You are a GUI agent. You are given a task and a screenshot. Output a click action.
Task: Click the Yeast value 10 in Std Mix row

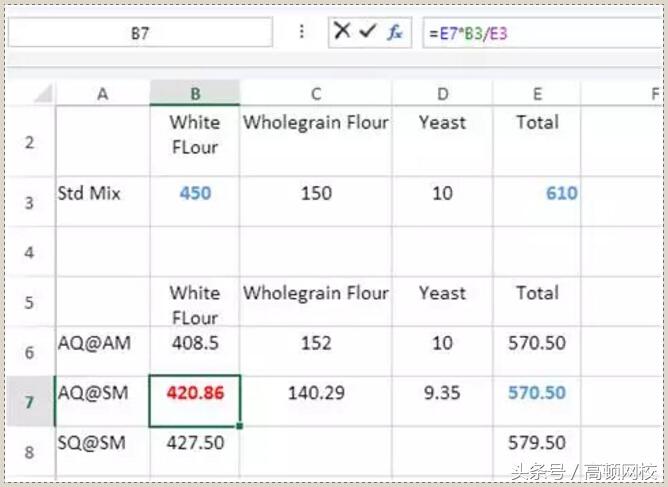442,201
